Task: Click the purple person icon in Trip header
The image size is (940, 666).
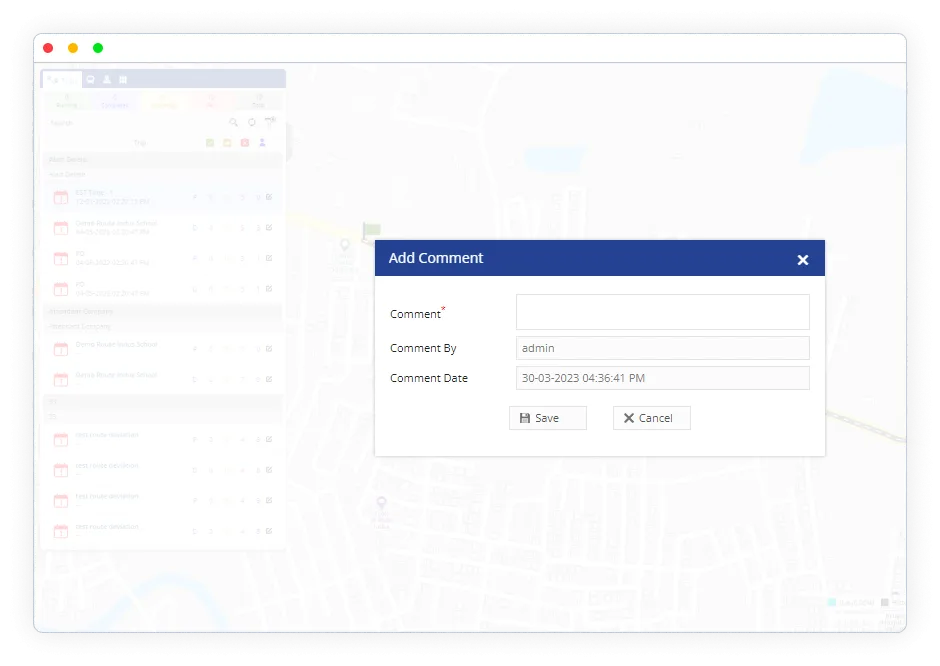Action: tap(262, 143)
